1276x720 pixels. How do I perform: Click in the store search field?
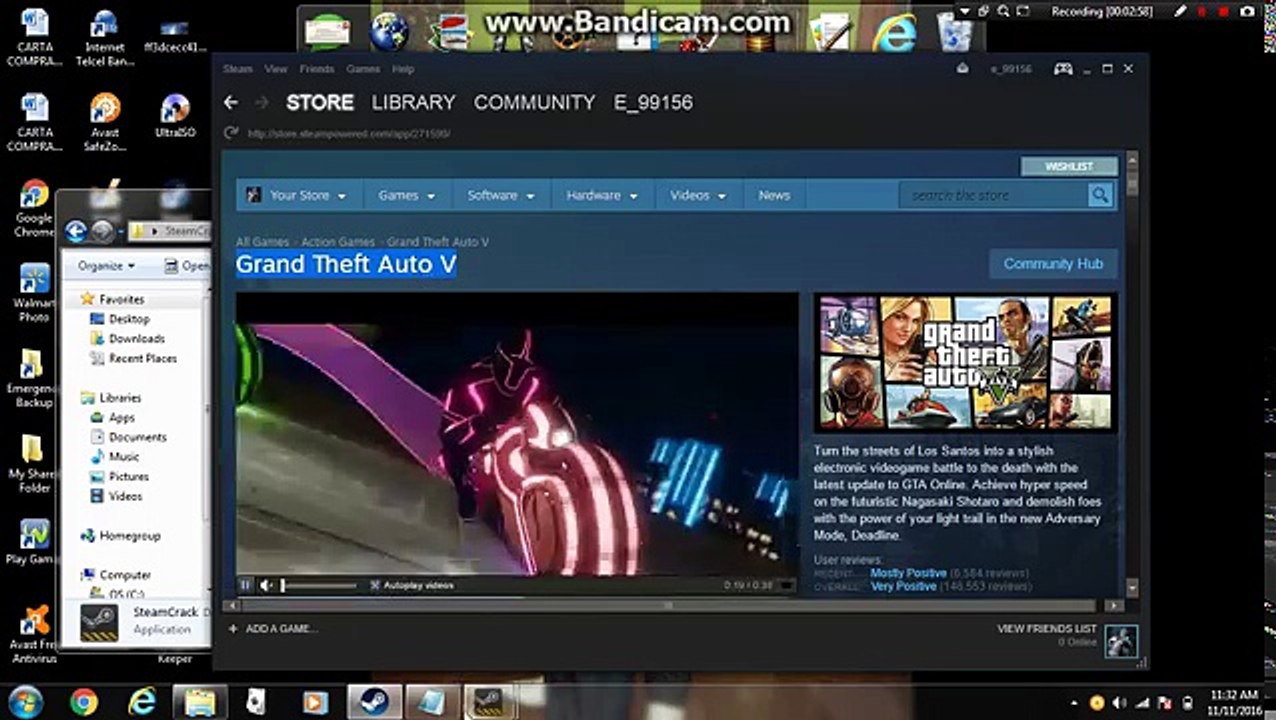pos(994,195)
